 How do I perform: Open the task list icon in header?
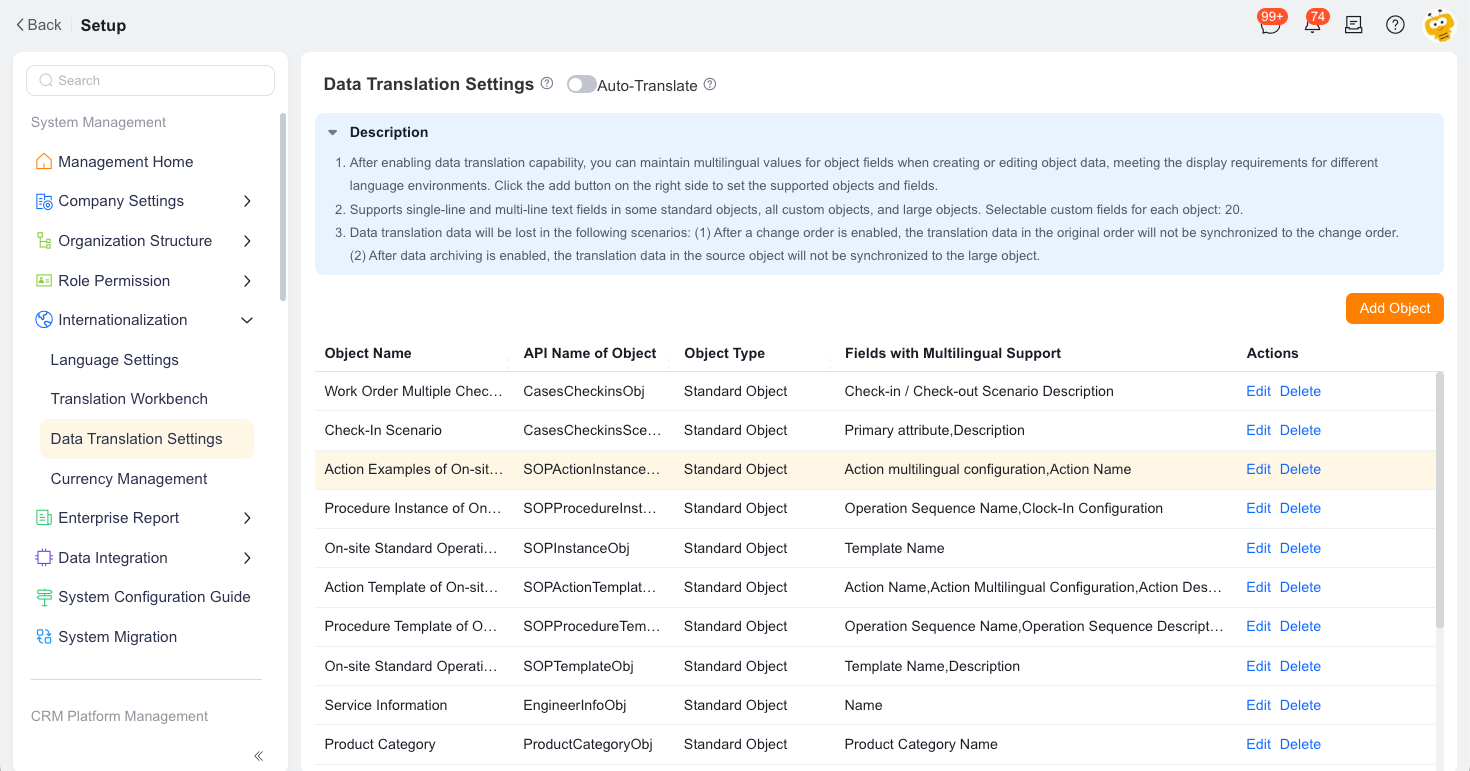pos(1354,25)
